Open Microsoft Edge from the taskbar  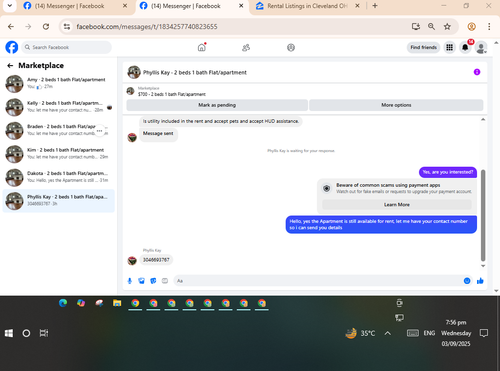63,303
